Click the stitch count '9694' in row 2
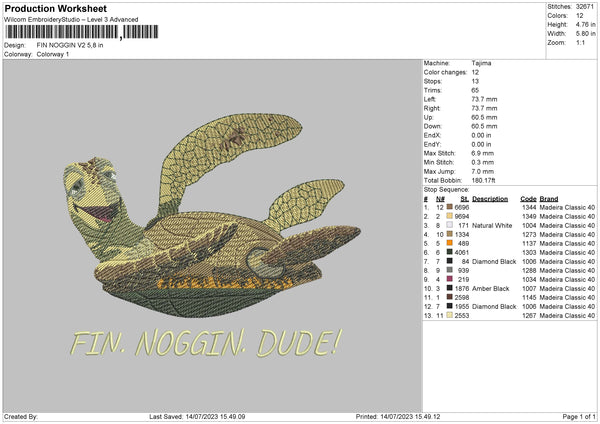The height and width of the screenshot is (424, 600). coord(461,217)
